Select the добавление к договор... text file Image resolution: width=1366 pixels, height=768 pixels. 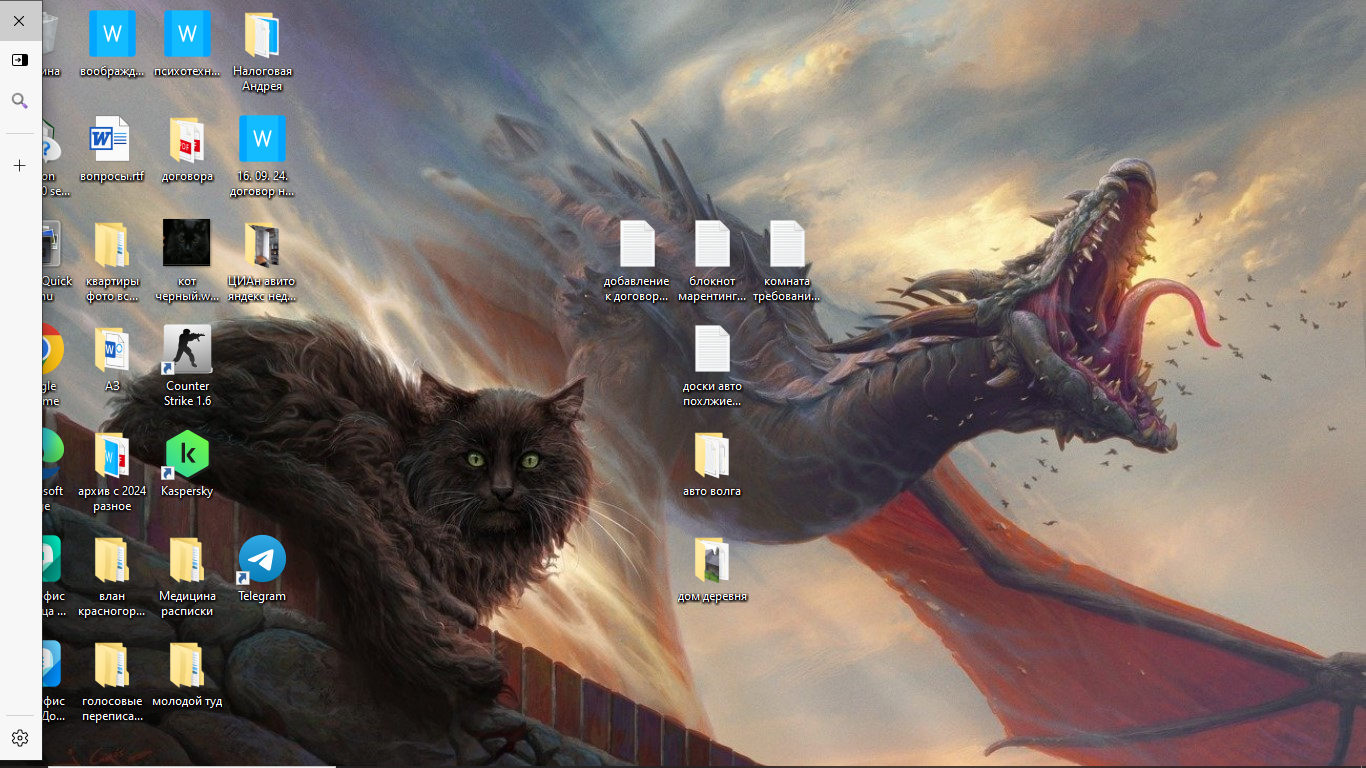pos(637,244)
